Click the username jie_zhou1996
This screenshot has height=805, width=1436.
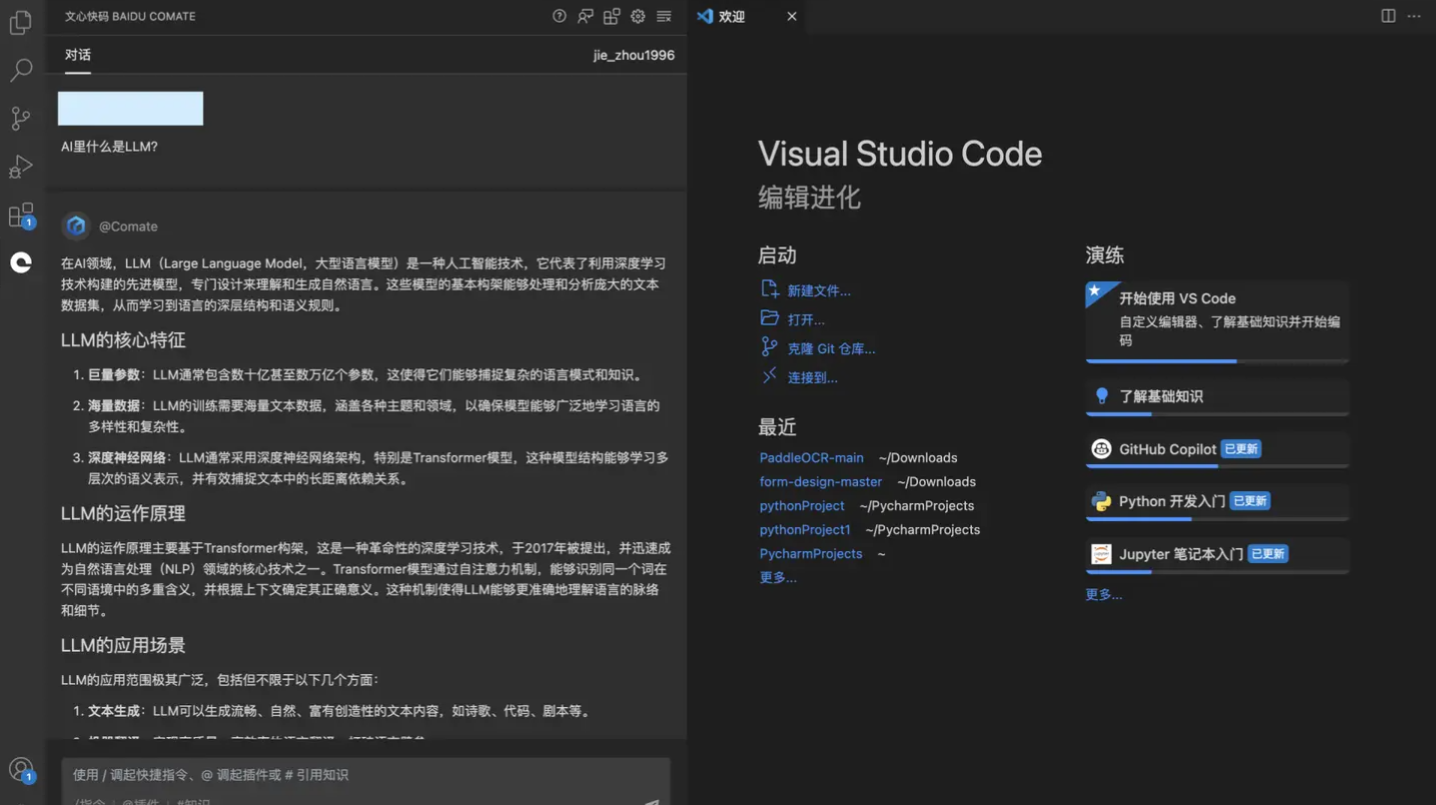(633, 55)
